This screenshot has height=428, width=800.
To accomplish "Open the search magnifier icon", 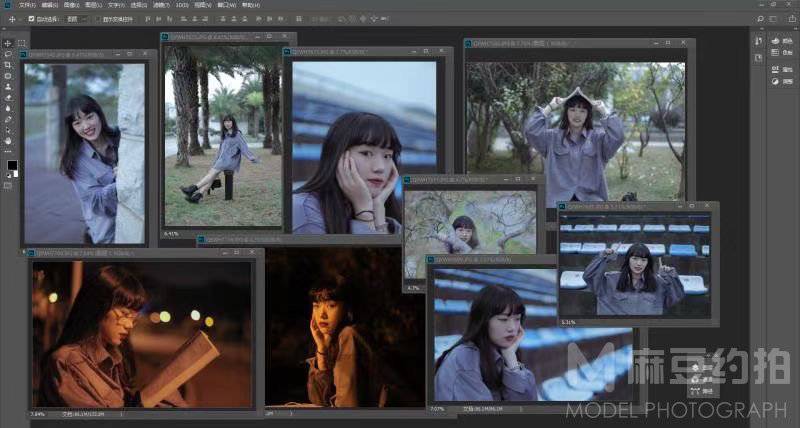I will click(760, 19).
